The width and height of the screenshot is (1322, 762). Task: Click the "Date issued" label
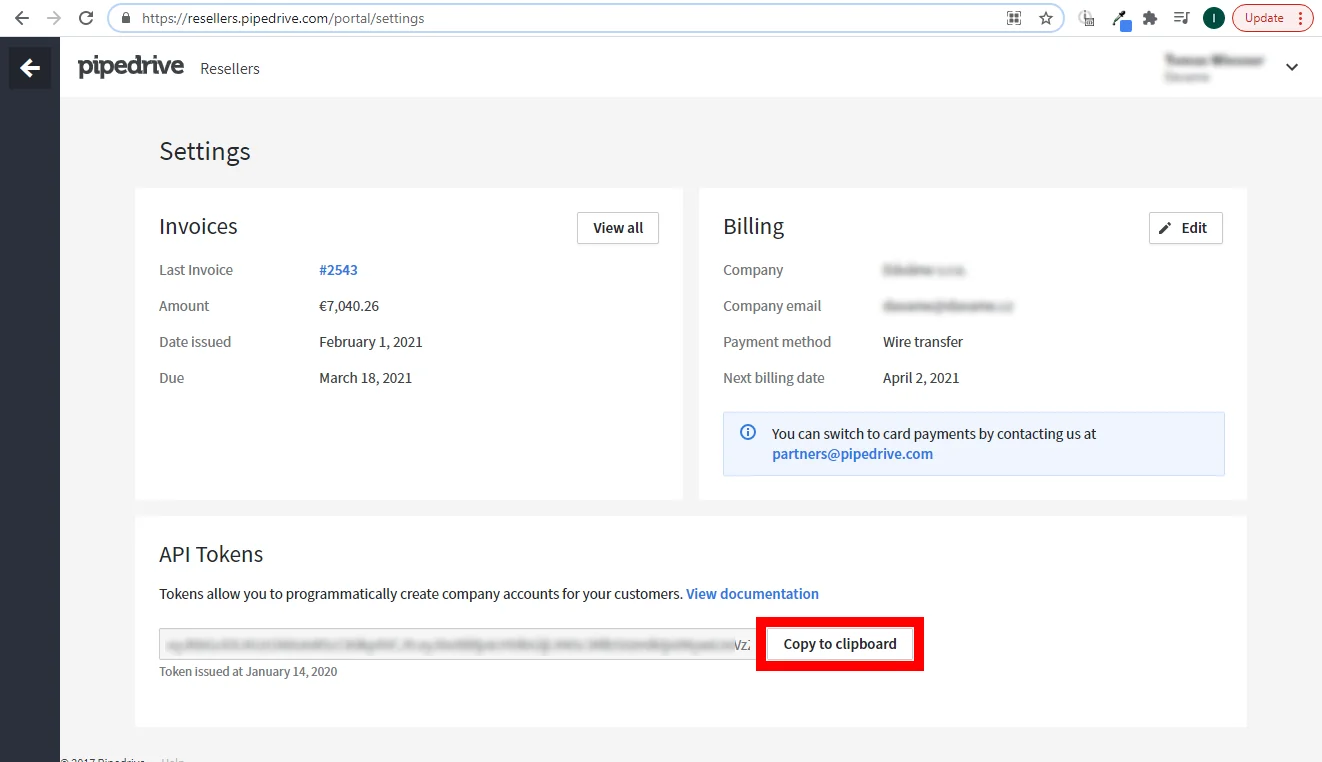coord(195,342)
